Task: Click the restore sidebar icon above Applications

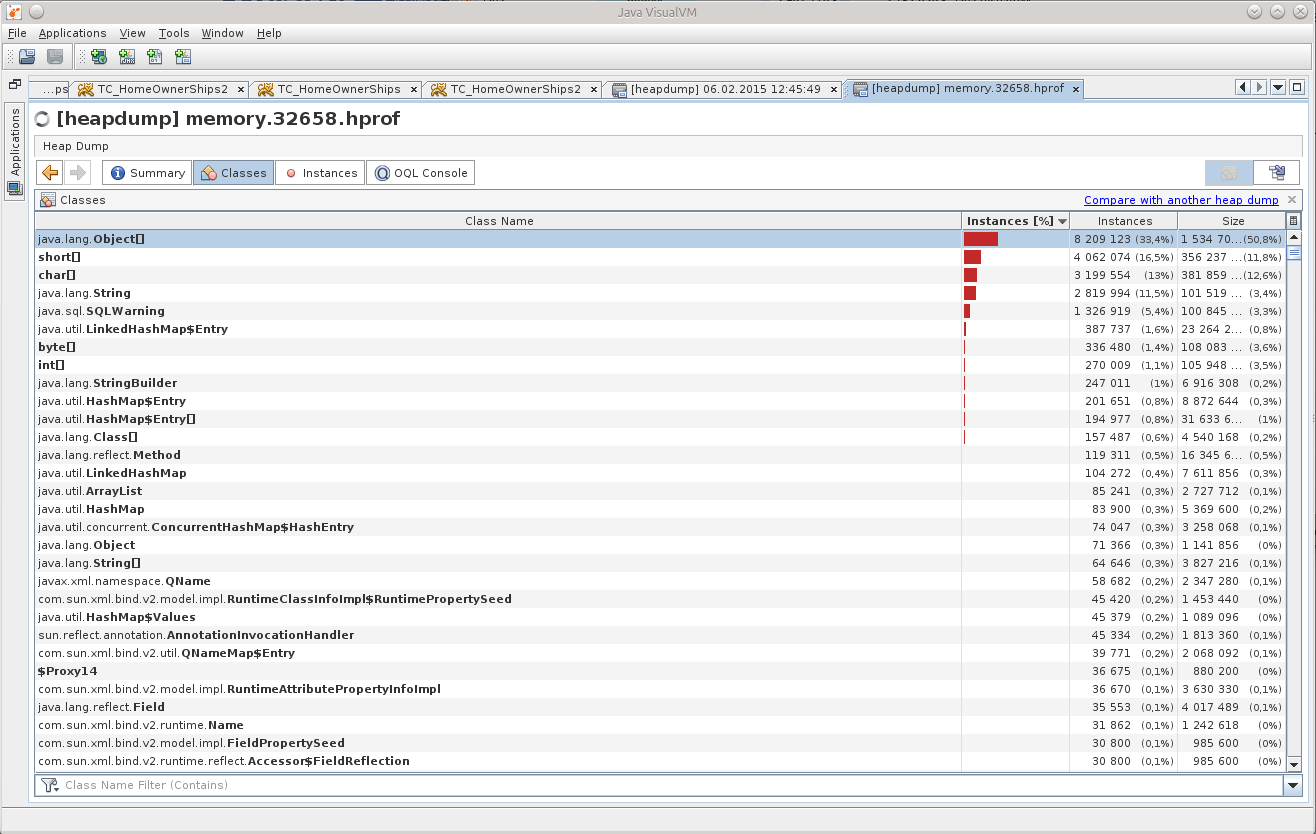Action: [14, 85]
